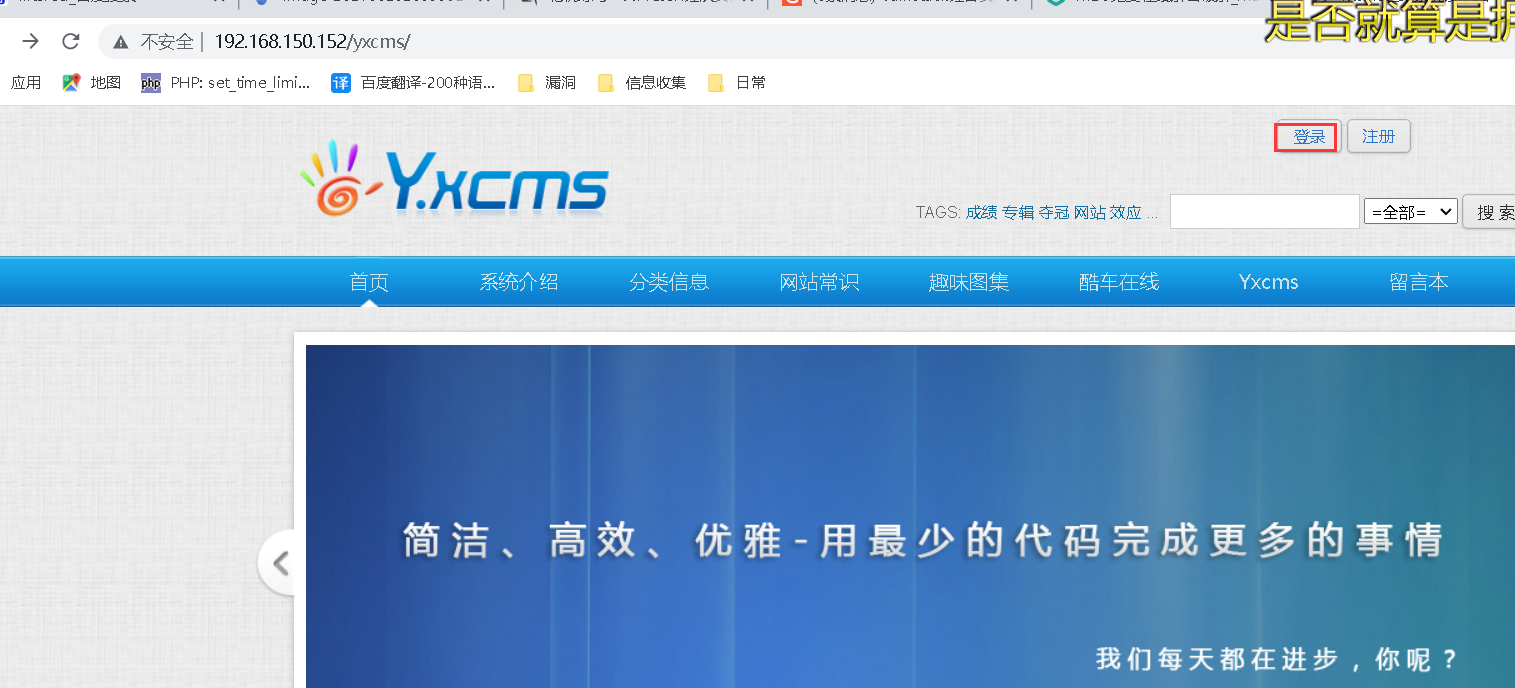Select the 首页 navigation item
The width and height of the screenshot is (1515, 688).
pyautogui.click(x=368, y=281)
